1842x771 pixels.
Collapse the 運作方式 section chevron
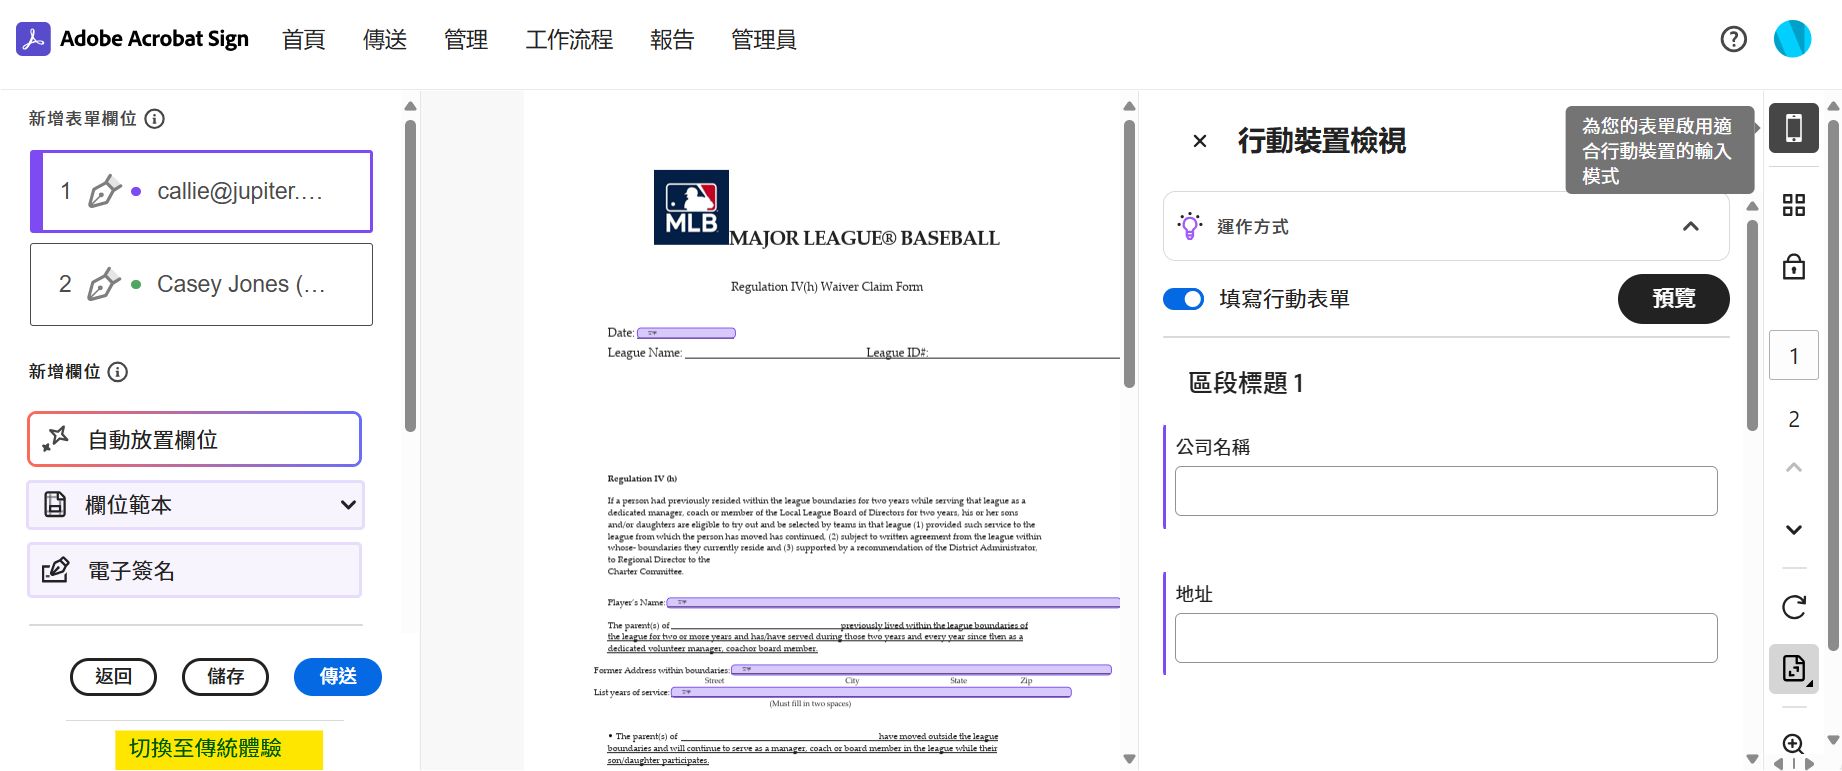[1691, 226]
